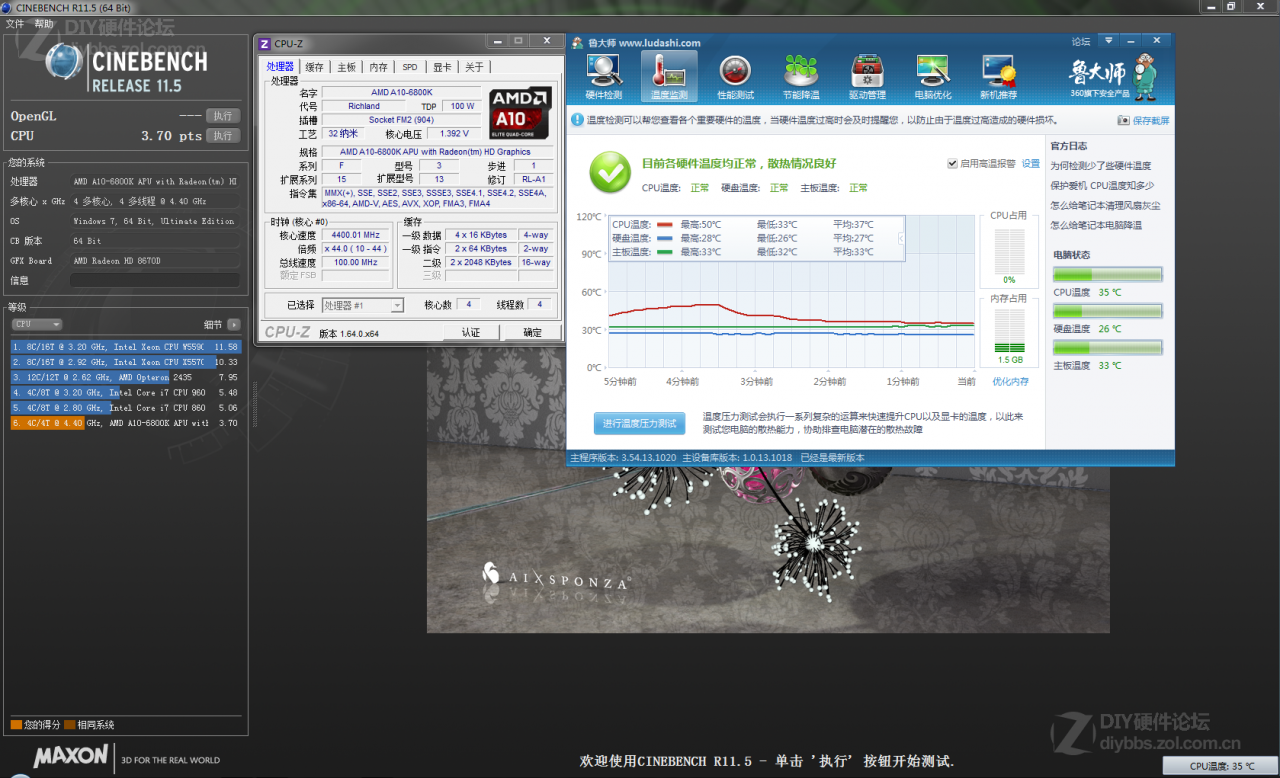Collapse the chart legend panel arrow

click(901, 239)
